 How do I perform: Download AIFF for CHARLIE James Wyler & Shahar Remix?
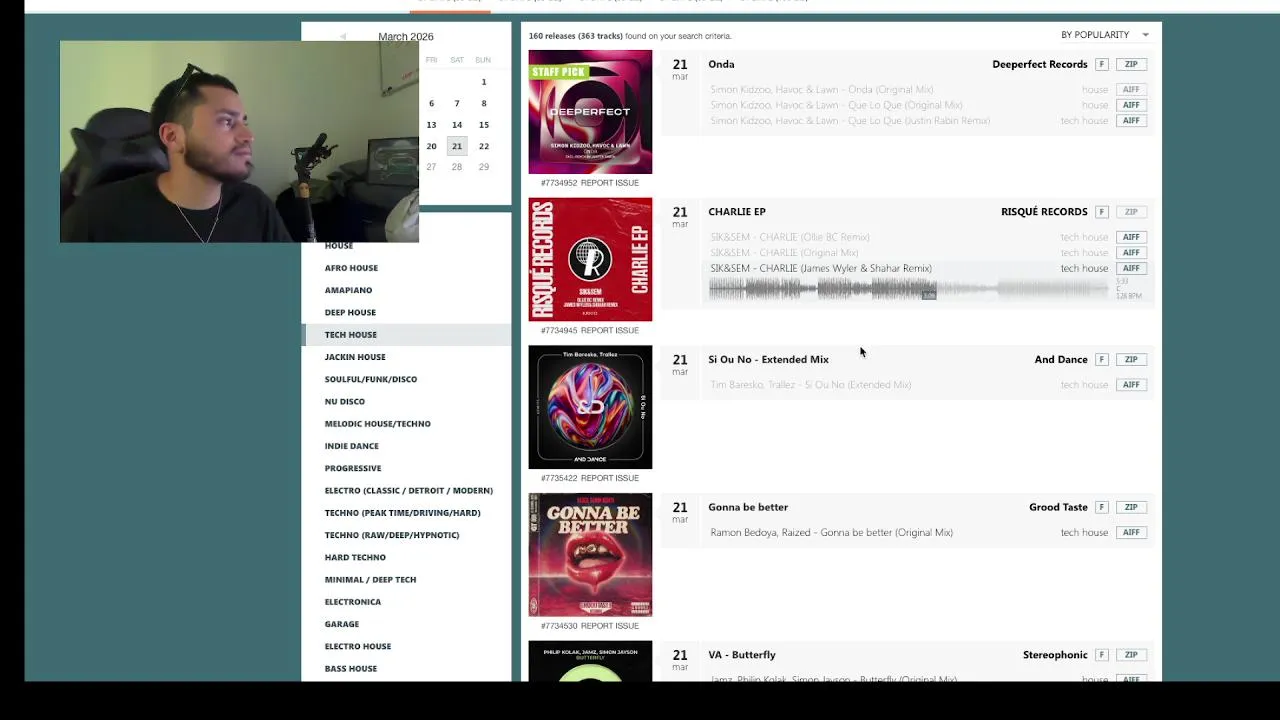click(1131, 269)
